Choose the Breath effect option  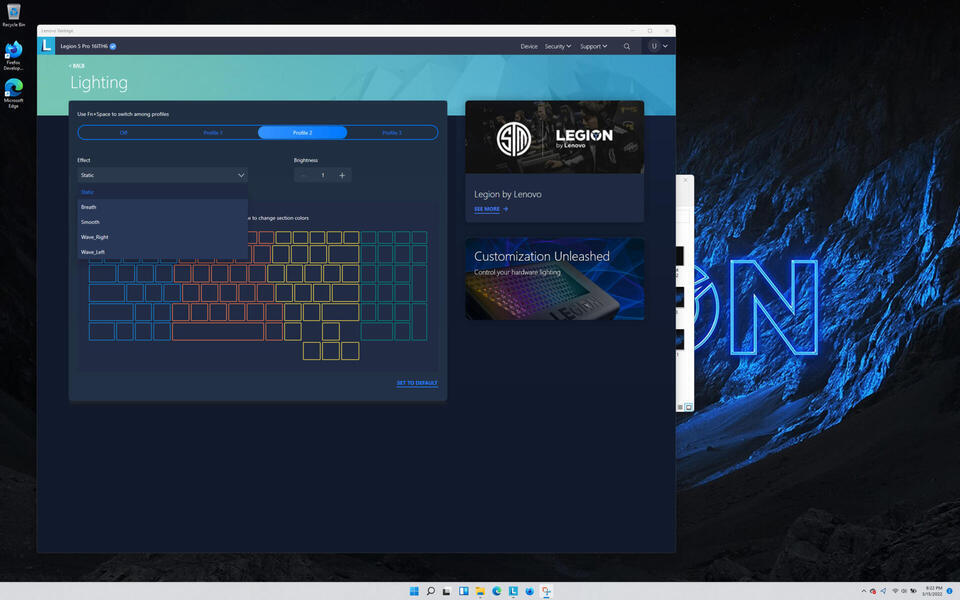pos(162,207)
